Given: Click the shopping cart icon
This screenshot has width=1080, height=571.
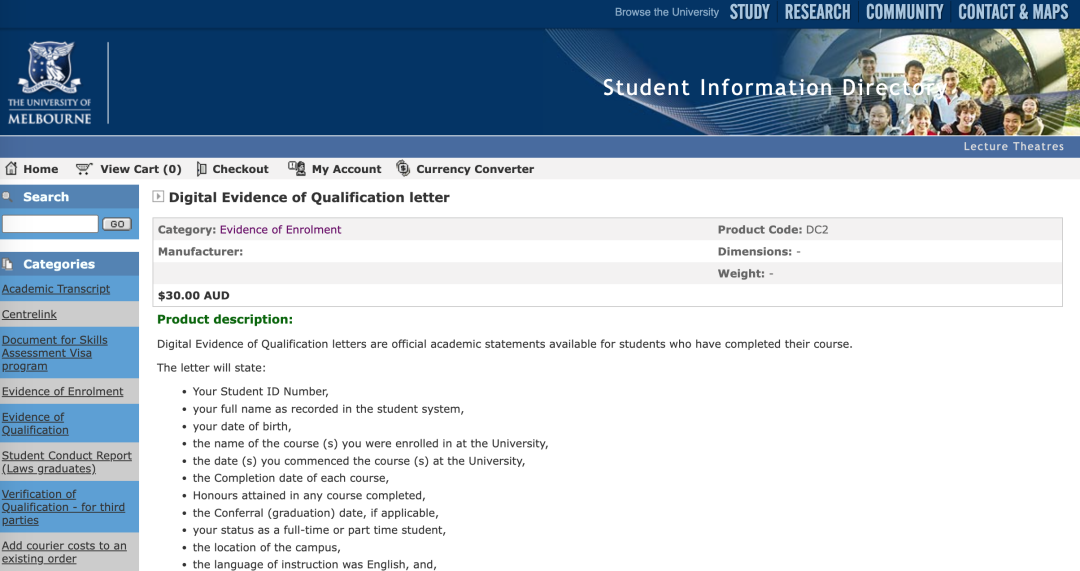Looking at the screenshot, I should 84,169.
